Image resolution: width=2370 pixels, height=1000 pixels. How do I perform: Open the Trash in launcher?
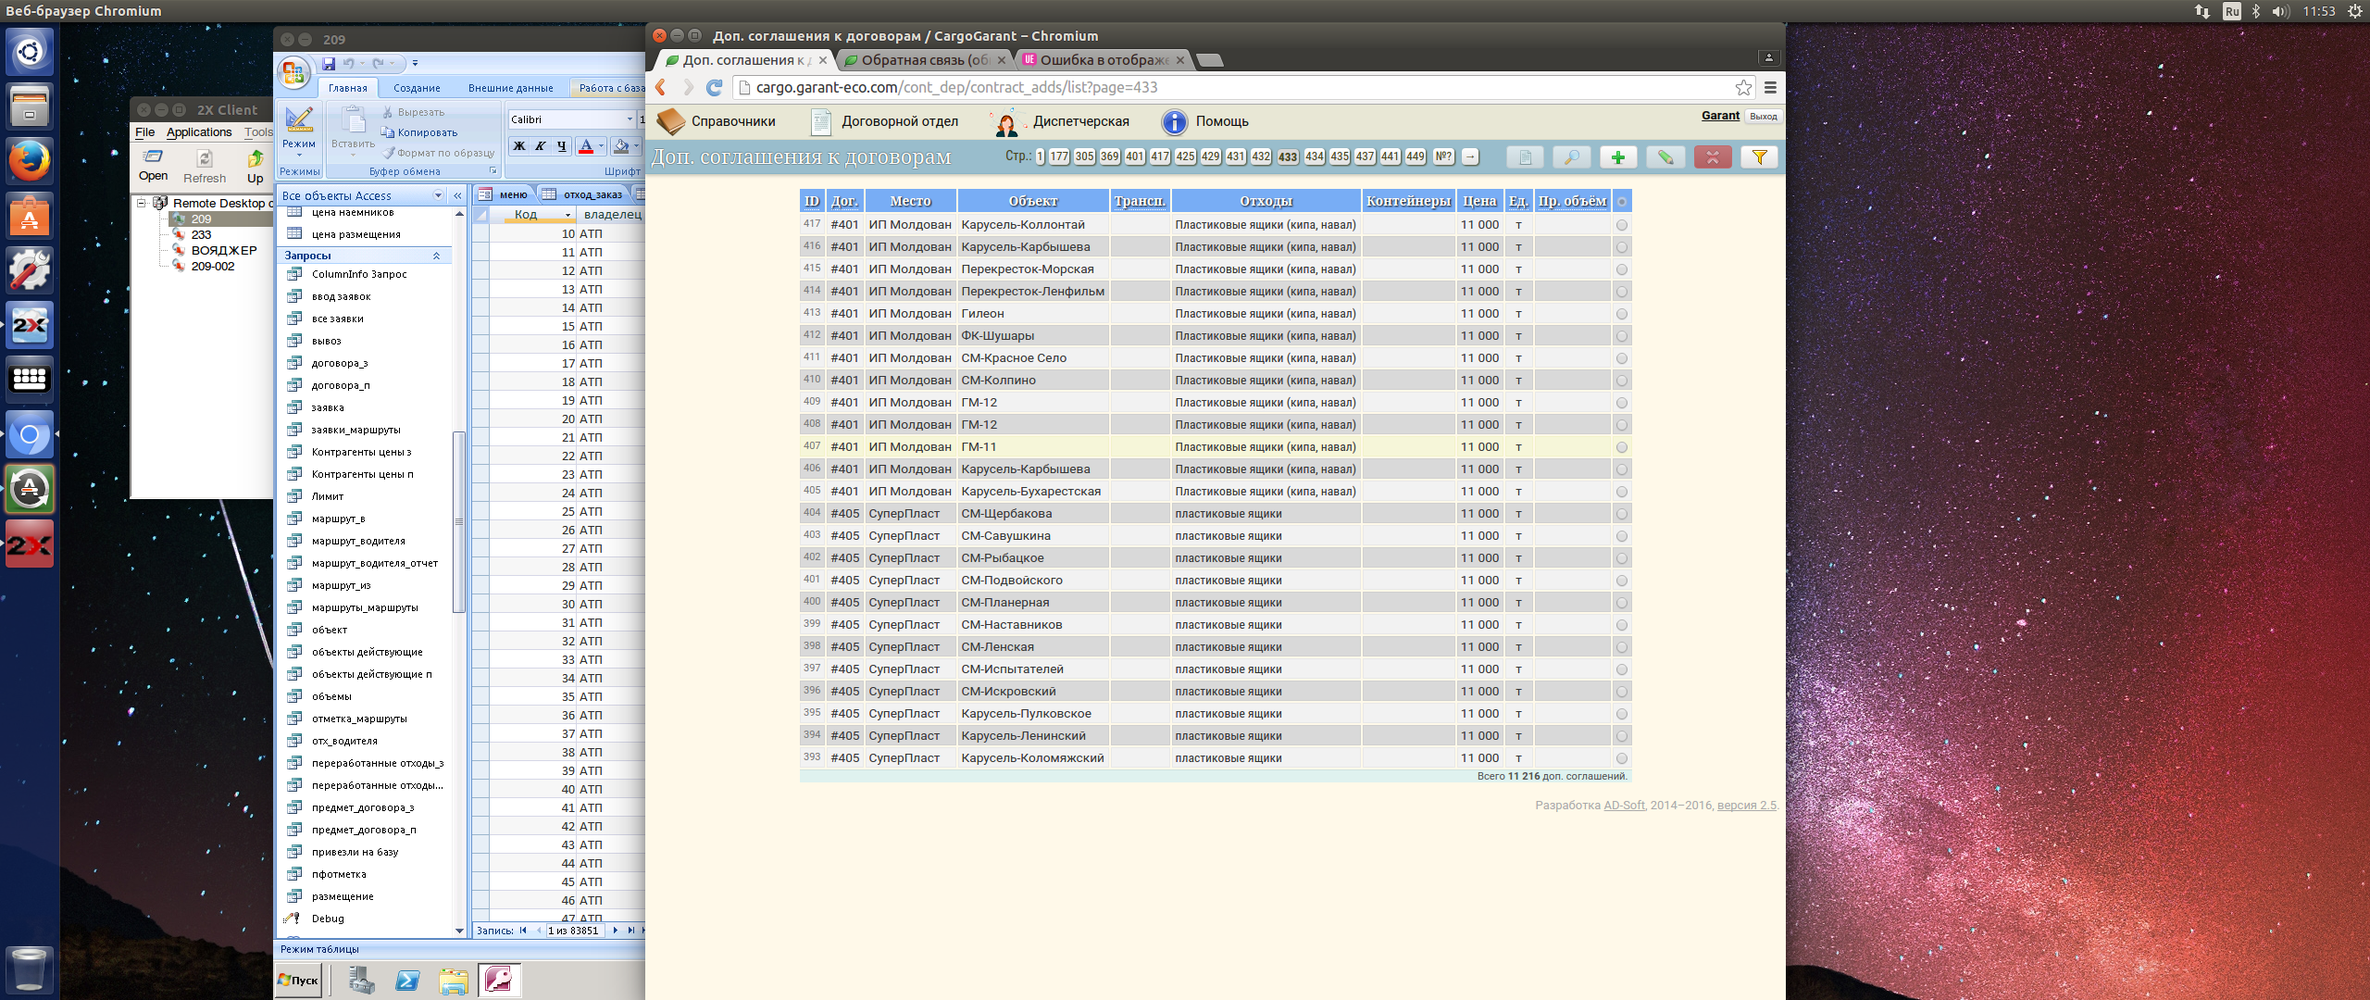click(x=29, y=969)
